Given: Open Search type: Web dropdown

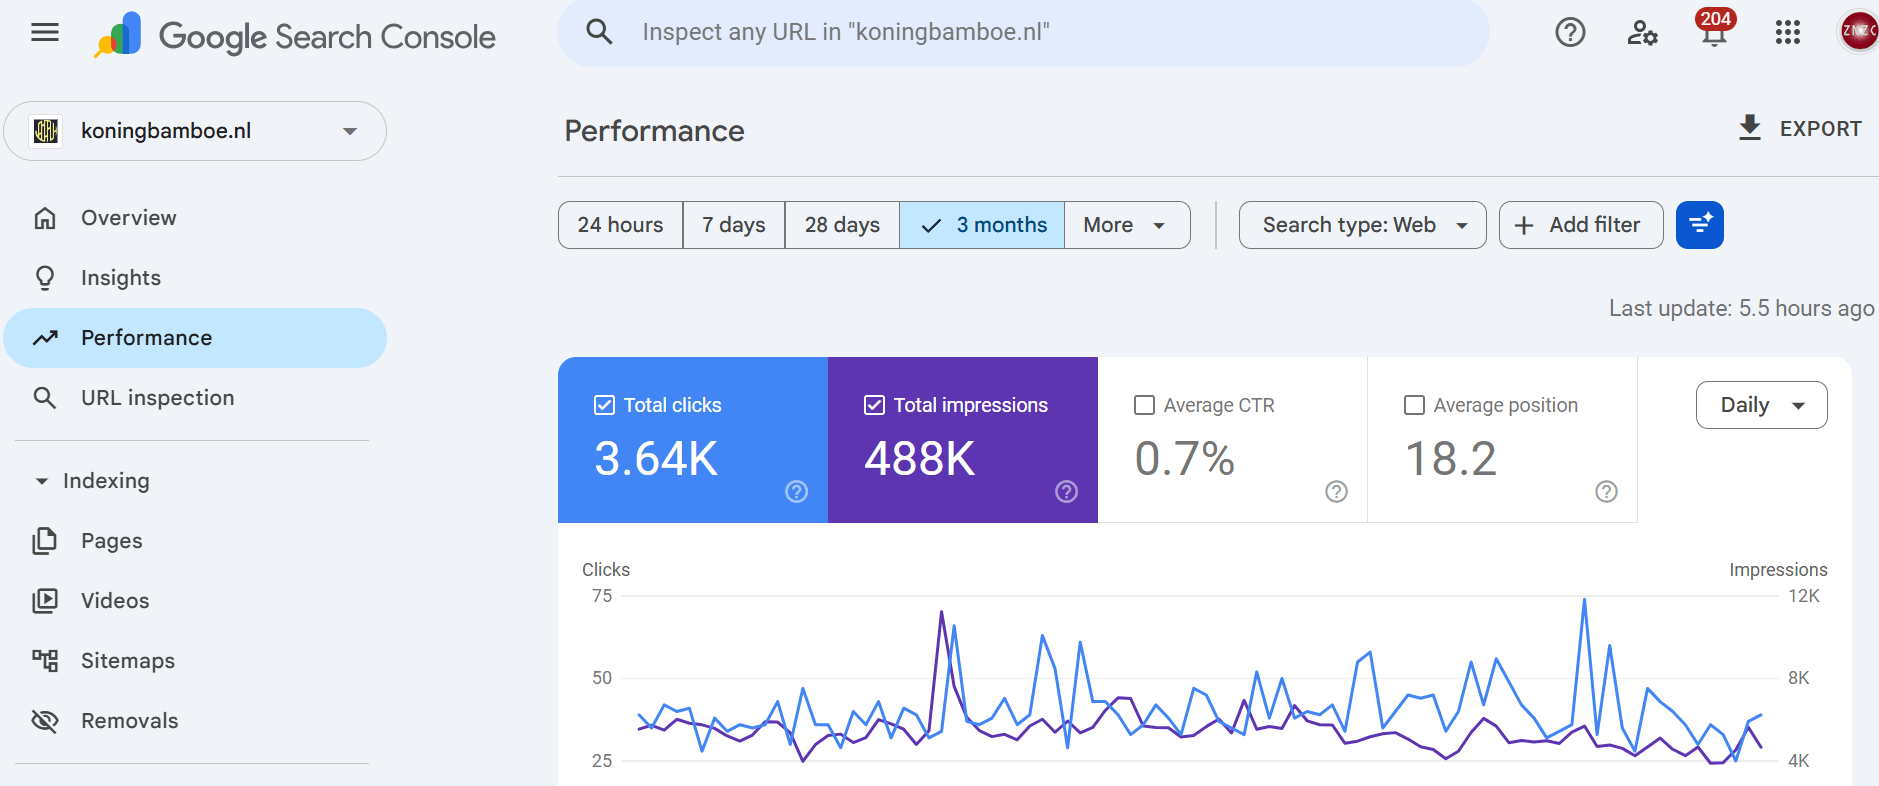Looking at the screenshot, I should [x=1362, y=225].
